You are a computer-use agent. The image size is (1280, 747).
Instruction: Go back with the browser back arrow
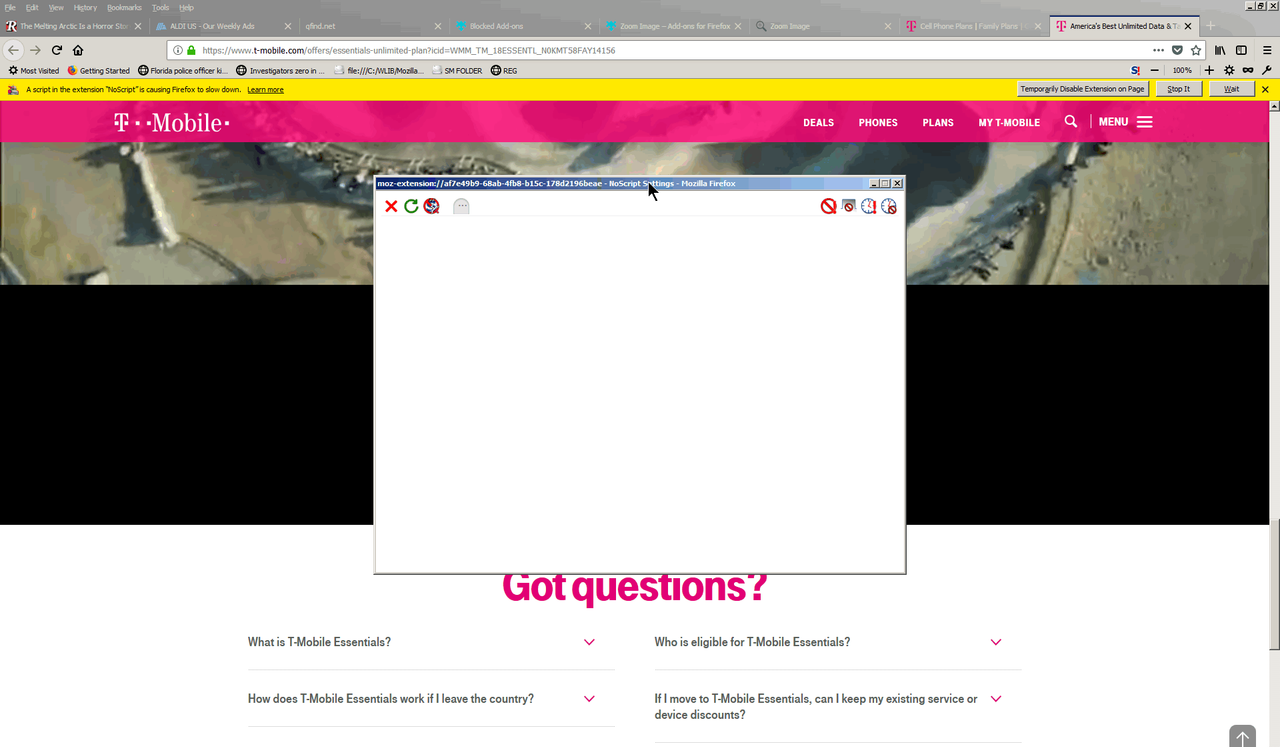click(14, 50)
